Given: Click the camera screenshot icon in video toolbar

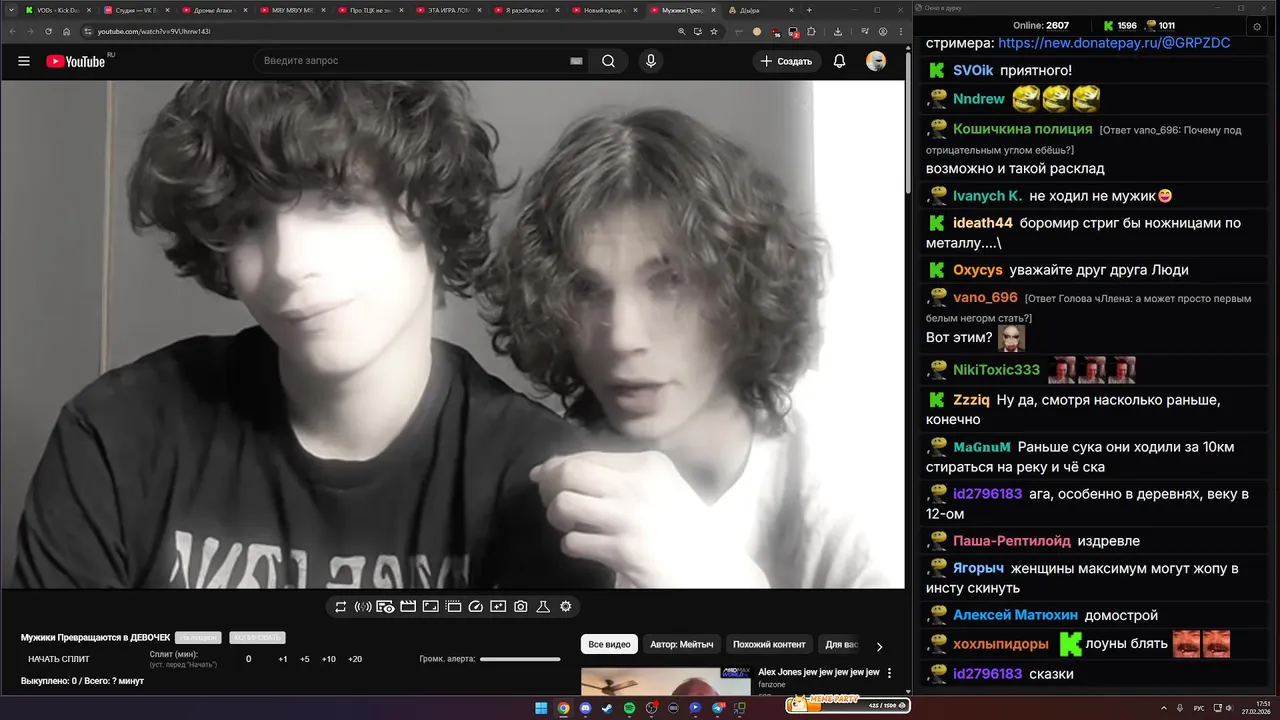Looking at the screenshot, I should point(521,606).
